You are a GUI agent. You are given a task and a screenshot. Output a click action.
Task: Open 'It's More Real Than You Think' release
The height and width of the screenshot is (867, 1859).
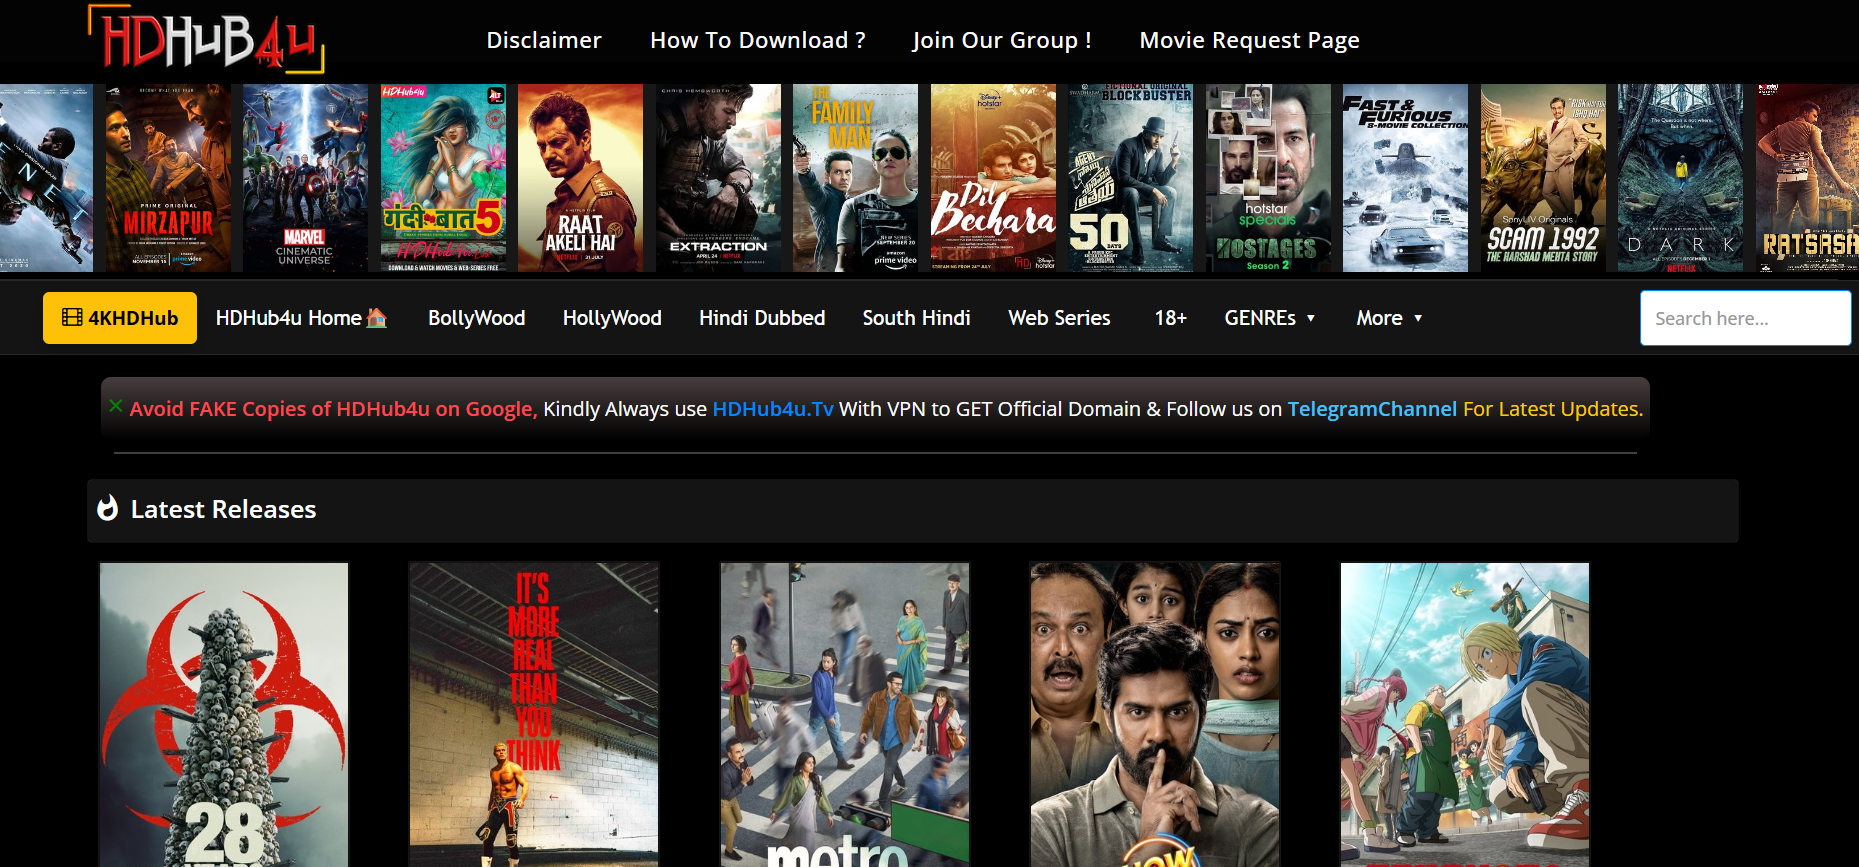(534, 714)
